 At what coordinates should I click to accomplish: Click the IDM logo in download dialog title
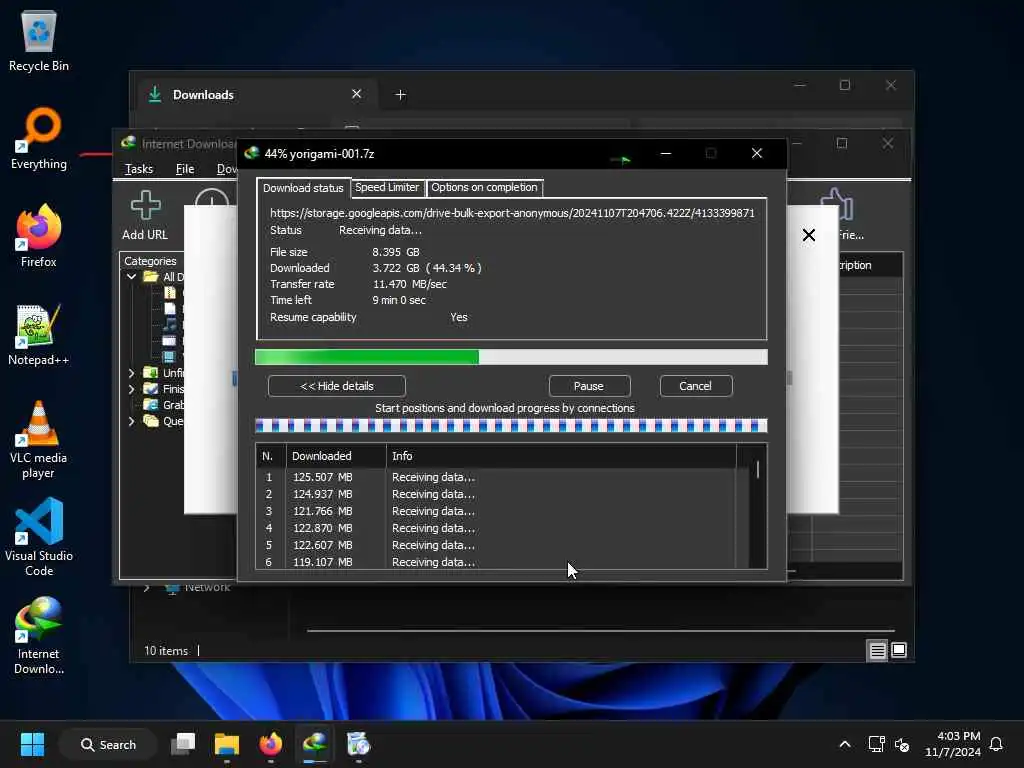(251, 153)
